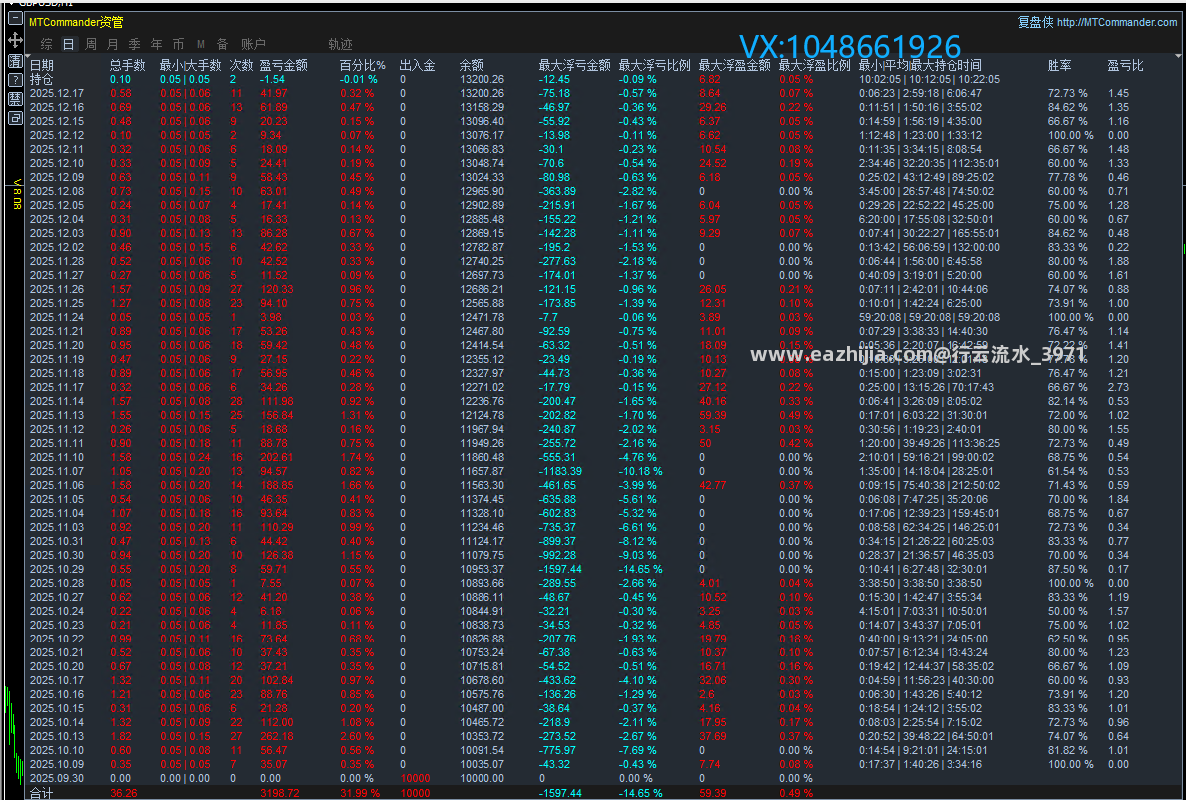Click the 复盘侠 label at top right
This screenshot has width=1186, height=800.
1035,22
